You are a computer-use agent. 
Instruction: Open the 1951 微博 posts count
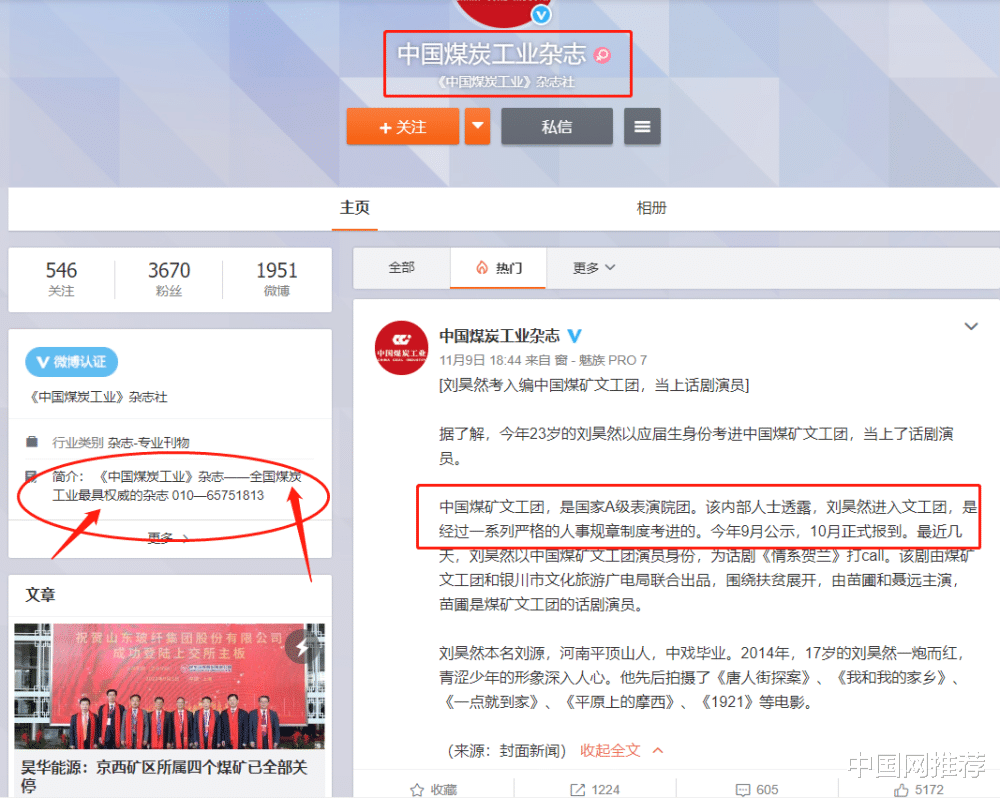coord(277,279)
